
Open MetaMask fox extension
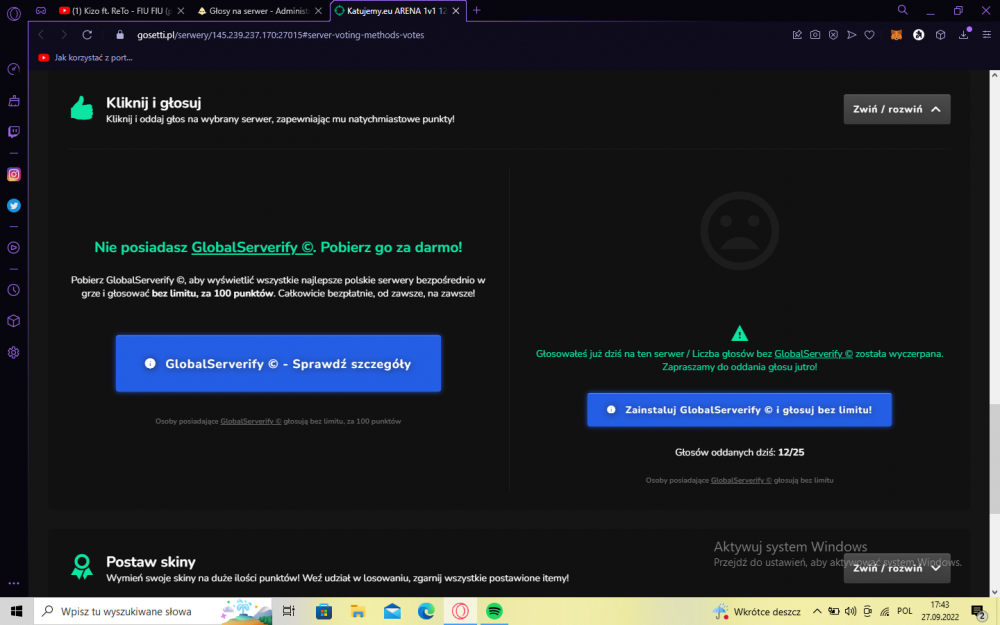tap(896, 35)
